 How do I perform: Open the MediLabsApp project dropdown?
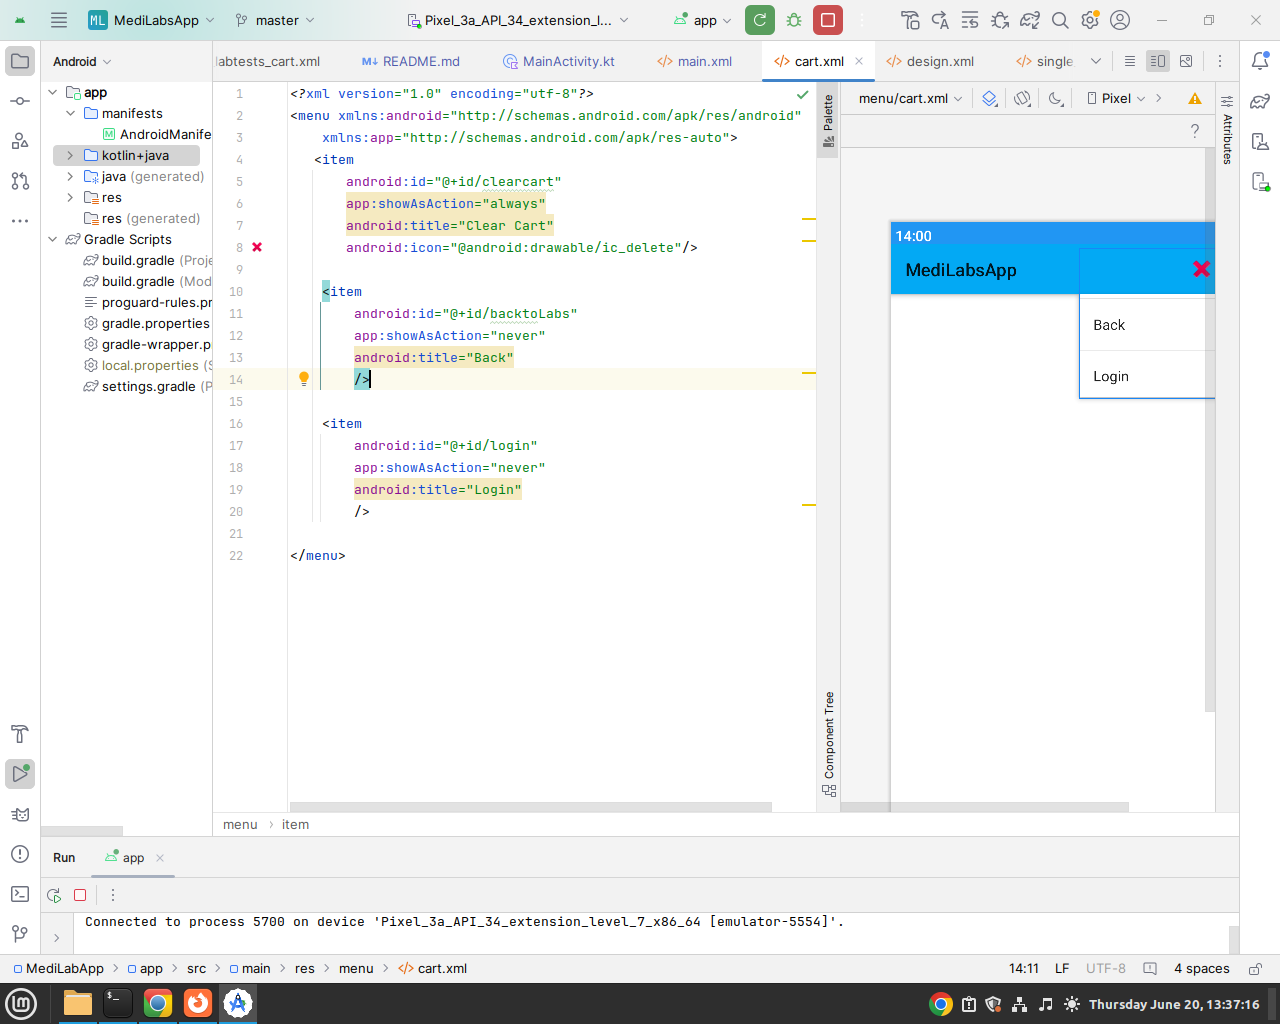[152, 20]
